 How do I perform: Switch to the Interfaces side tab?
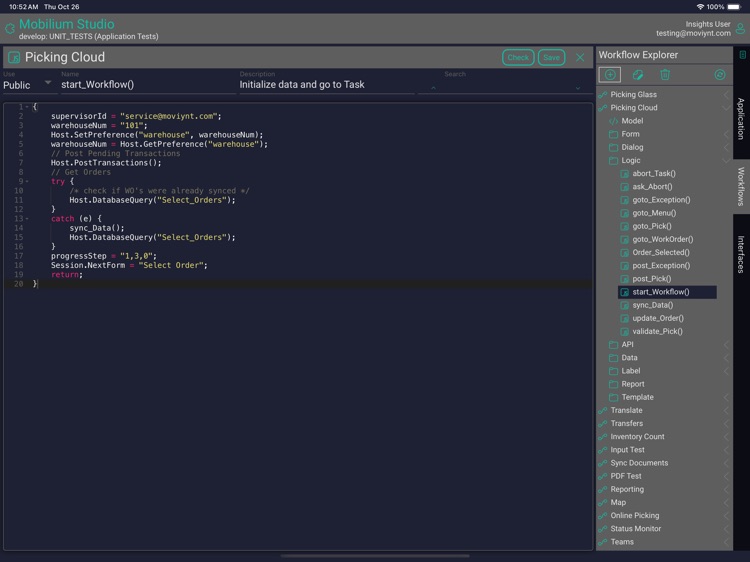pyautogui.click(x=741, y=254)
